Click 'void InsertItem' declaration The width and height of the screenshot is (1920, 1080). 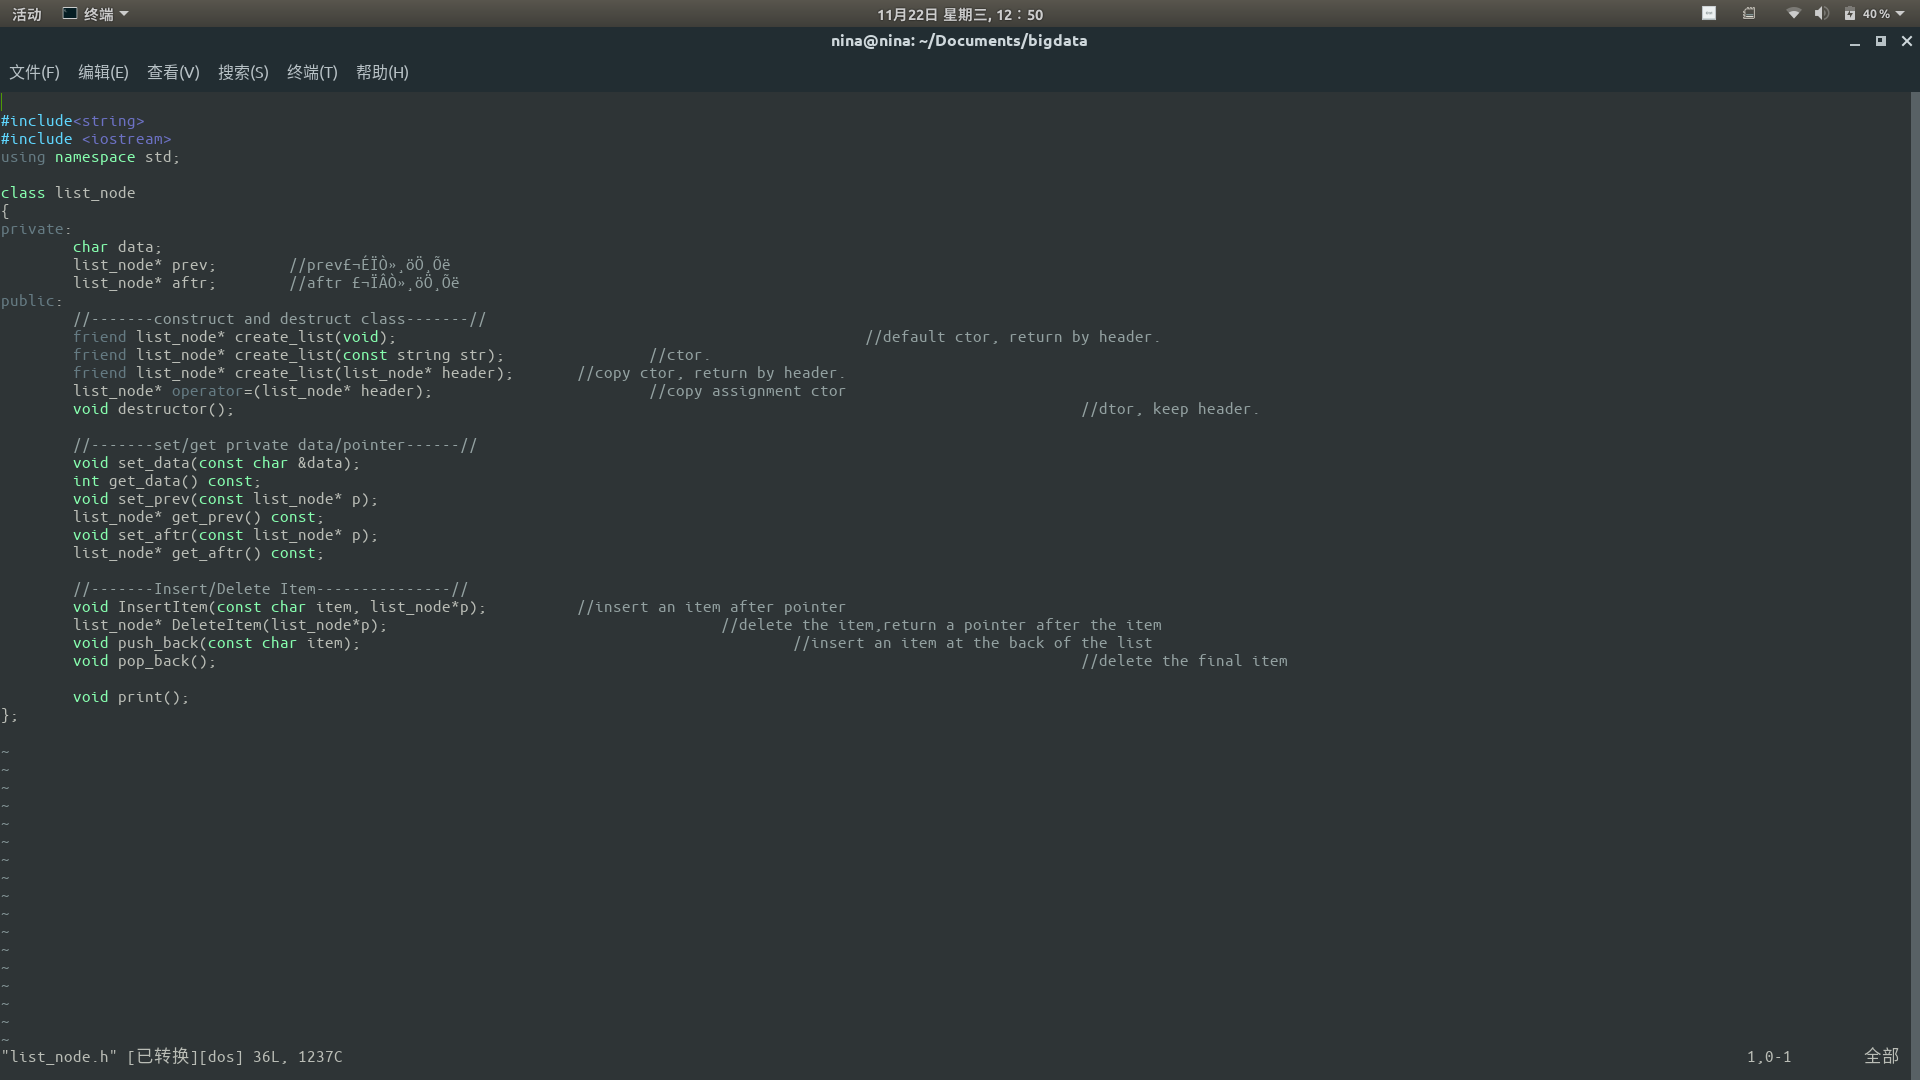pyautogui.click(x=279, y=607)
